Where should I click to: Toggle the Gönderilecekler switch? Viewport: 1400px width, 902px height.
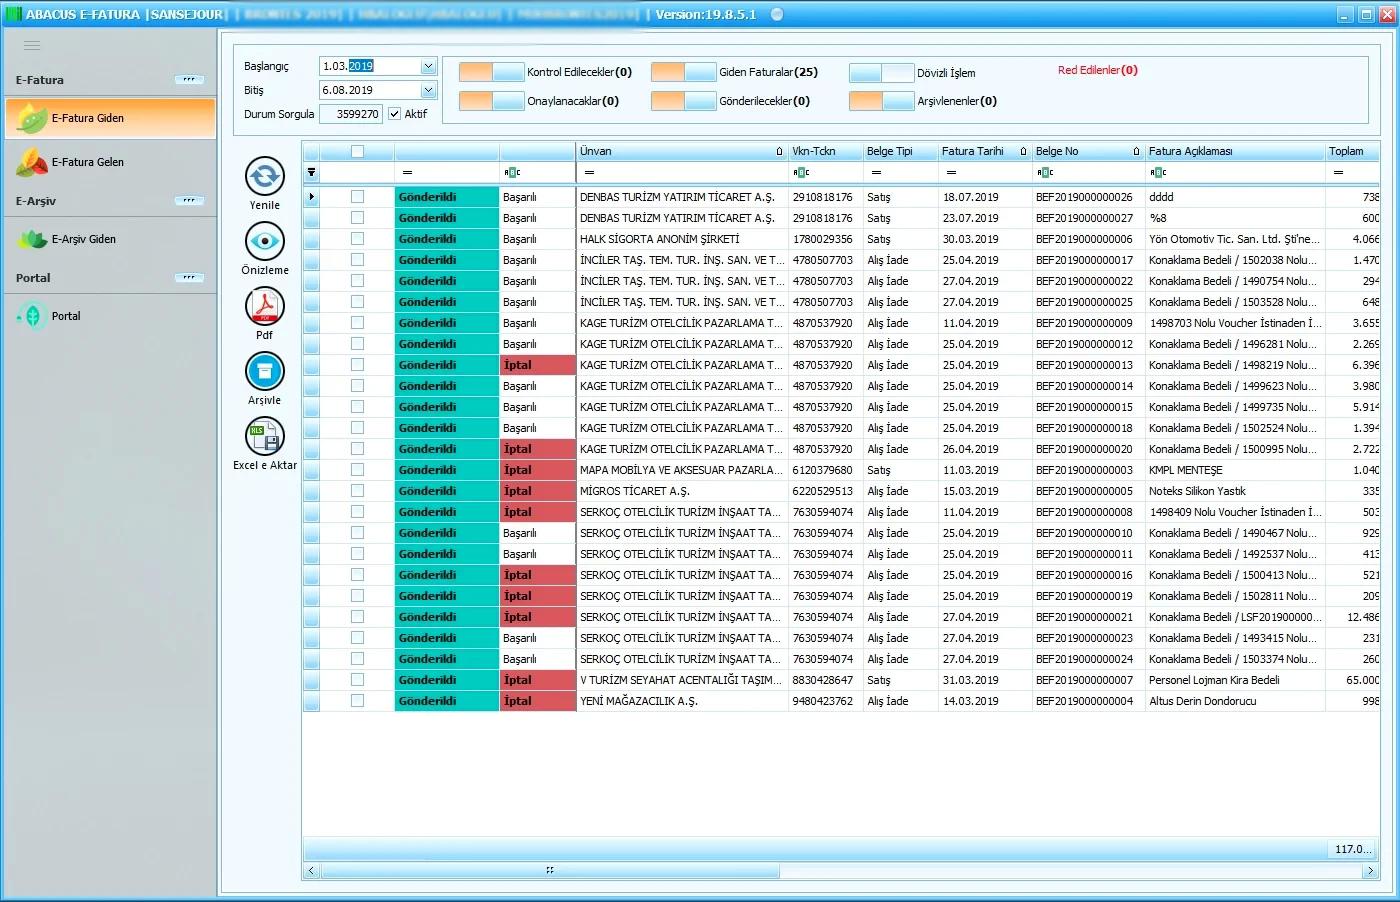click(683, 101)
